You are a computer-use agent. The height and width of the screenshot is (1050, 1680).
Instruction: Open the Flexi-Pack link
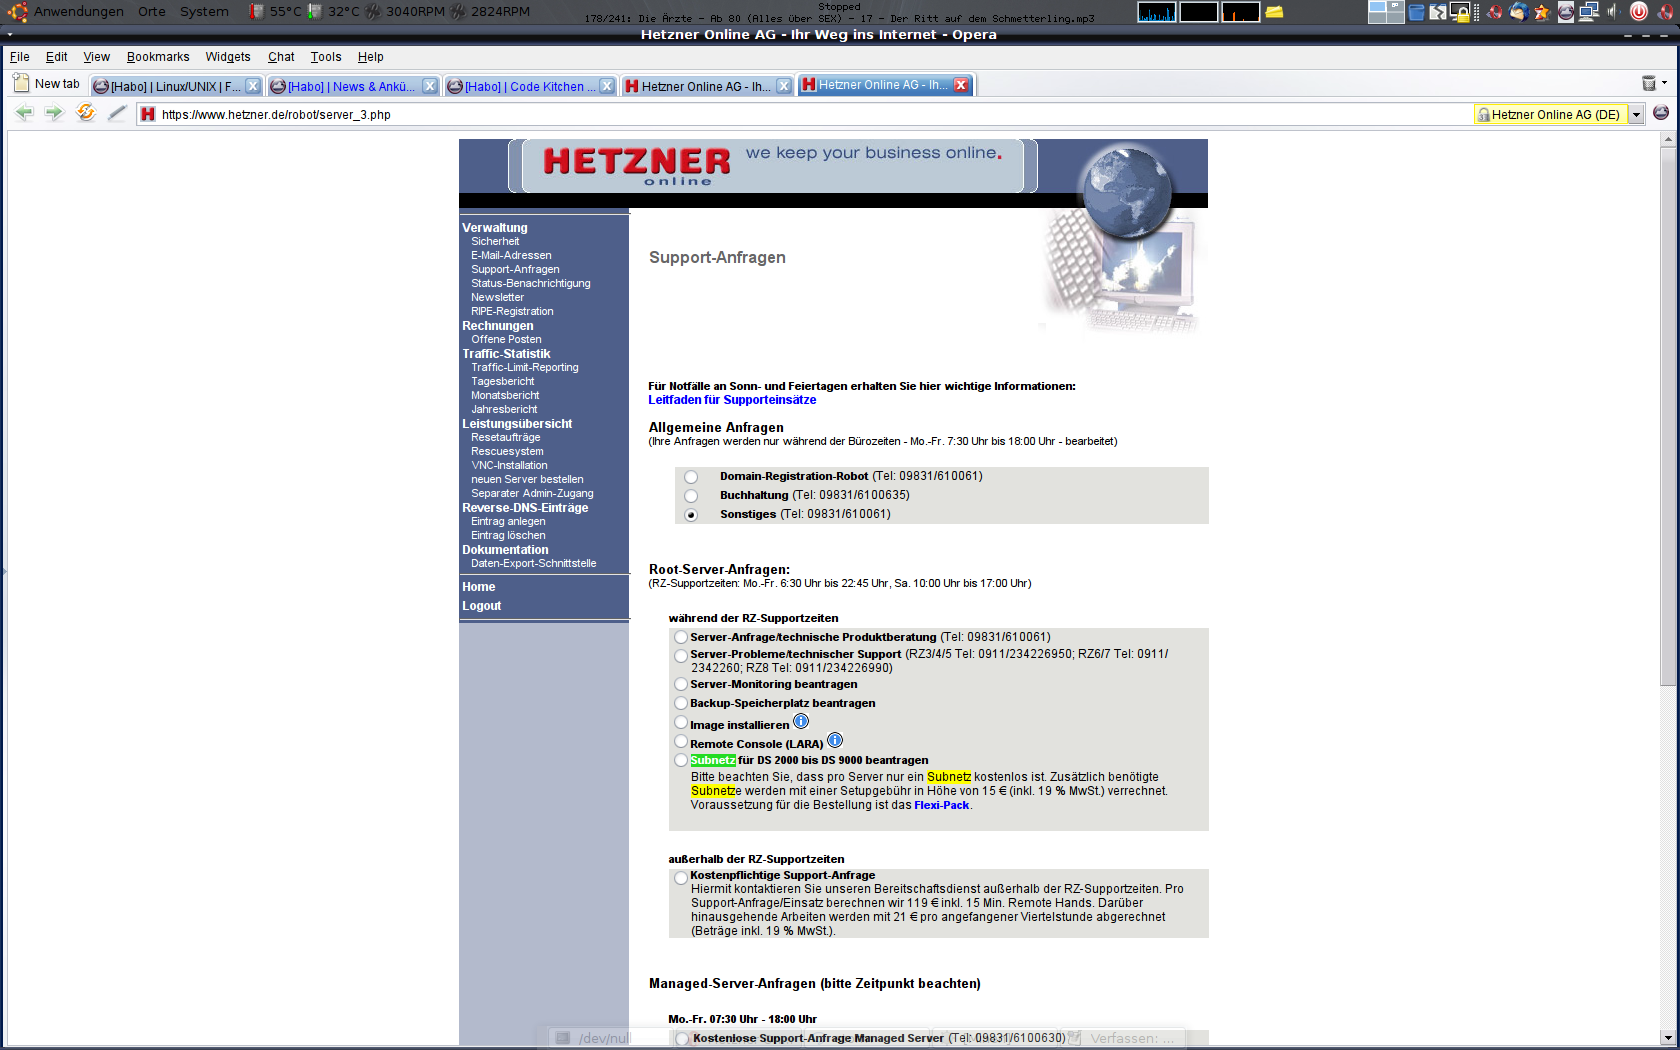click(x=941, y=805)
